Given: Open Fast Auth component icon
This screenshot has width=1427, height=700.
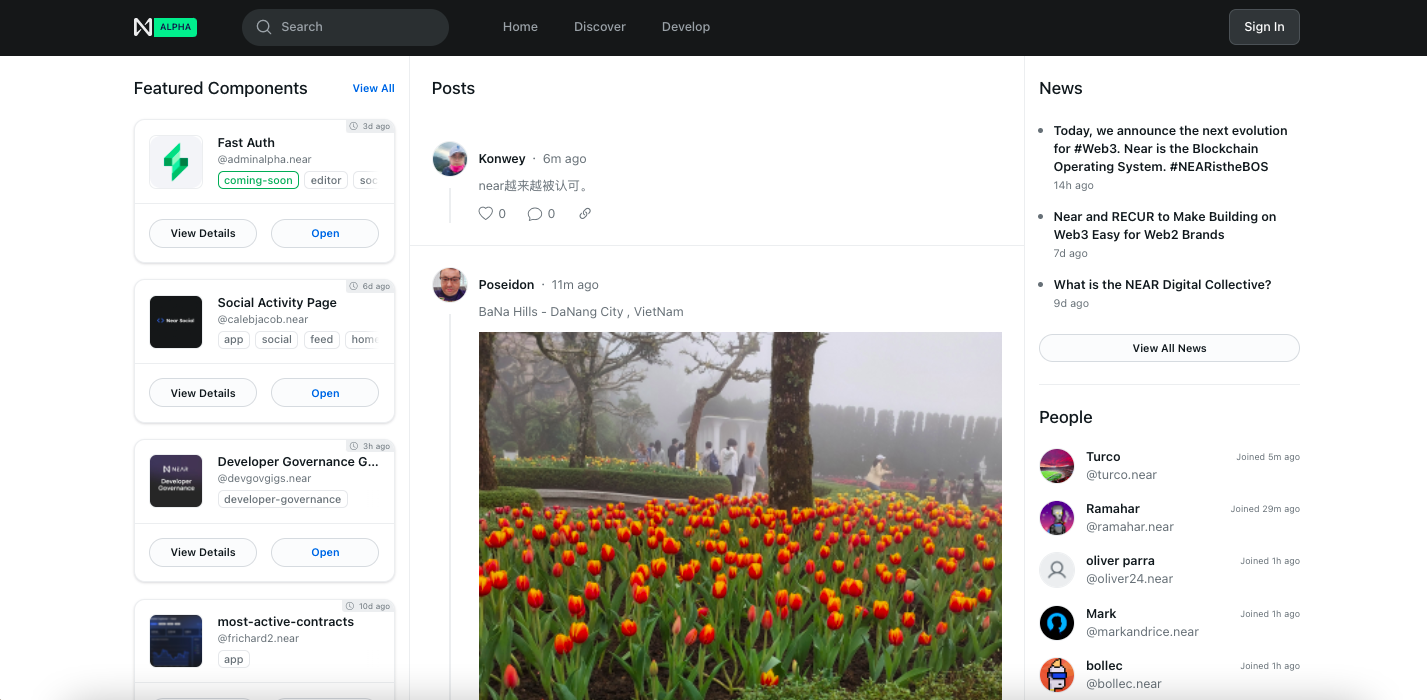Looking at the screenshot, I should [x=176, y=162].
